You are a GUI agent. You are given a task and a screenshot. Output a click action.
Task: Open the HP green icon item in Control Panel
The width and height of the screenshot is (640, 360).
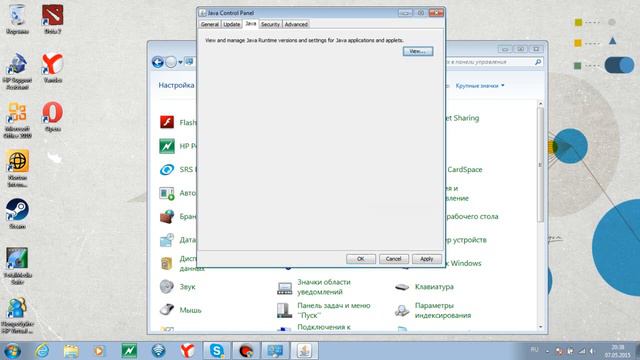[x=167, y=146]
